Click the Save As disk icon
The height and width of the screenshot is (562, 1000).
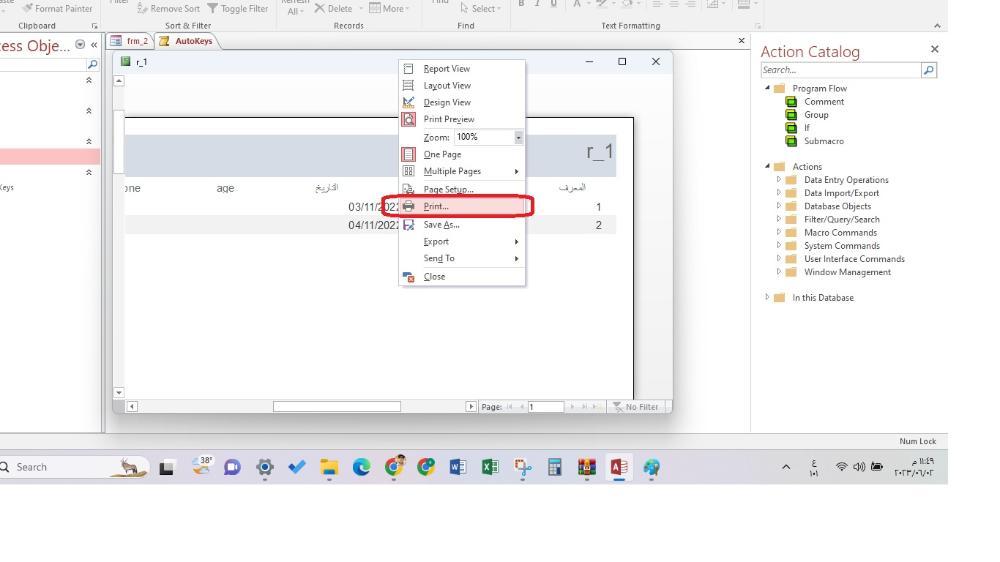pyautogui.click(x=409, y=225)
